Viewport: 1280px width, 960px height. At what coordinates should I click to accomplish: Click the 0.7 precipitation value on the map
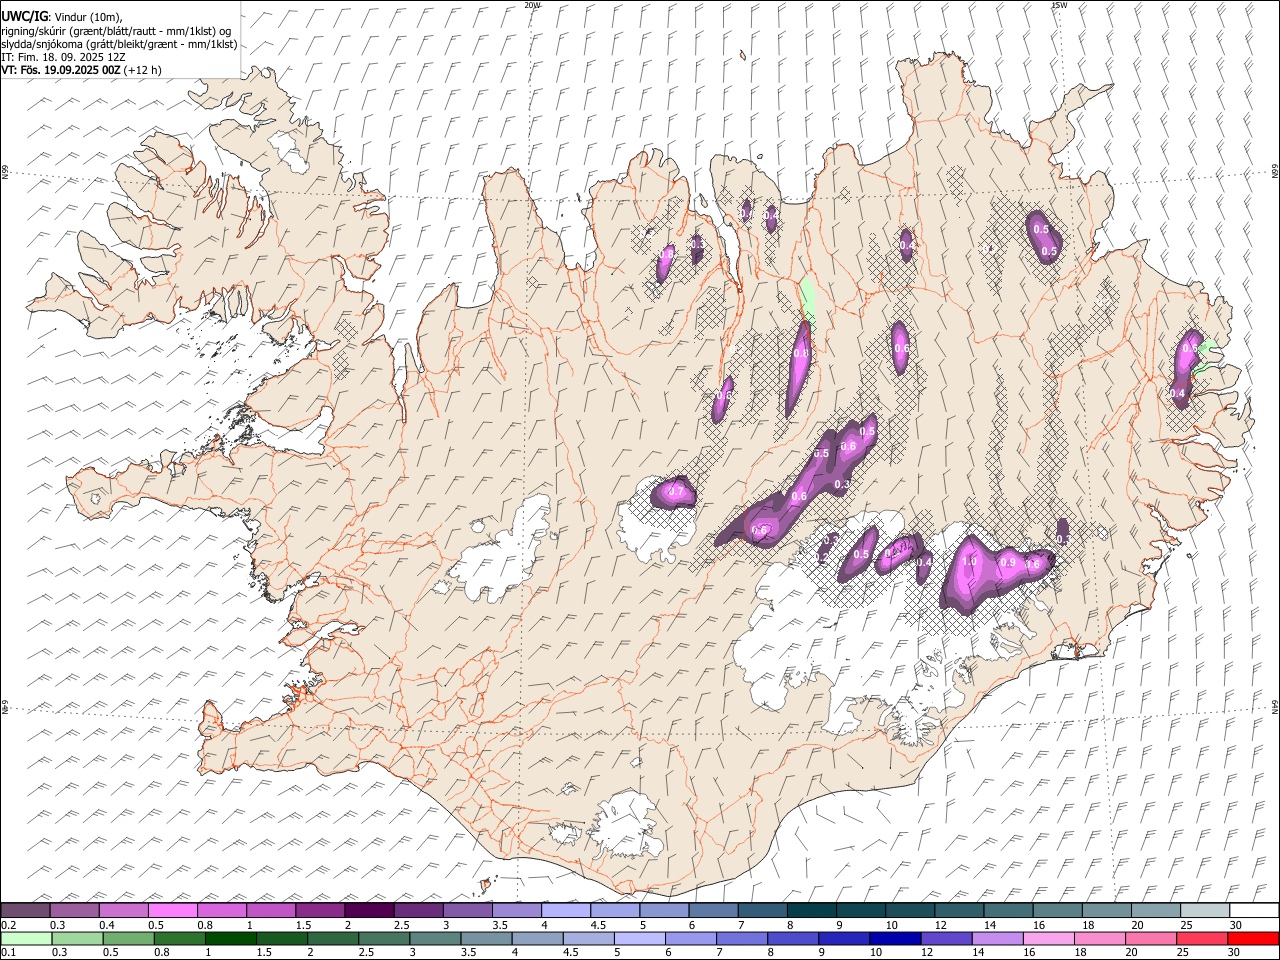(x=675, y=492)
